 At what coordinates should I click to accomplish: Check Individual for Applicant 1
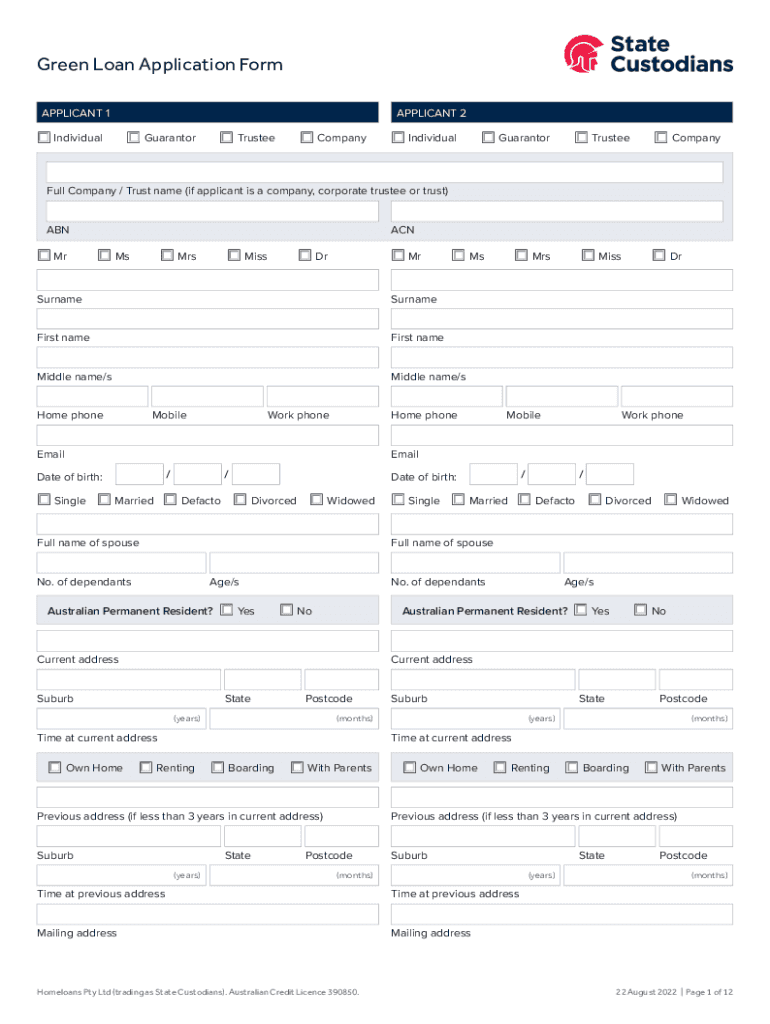(x=44, y=138)
